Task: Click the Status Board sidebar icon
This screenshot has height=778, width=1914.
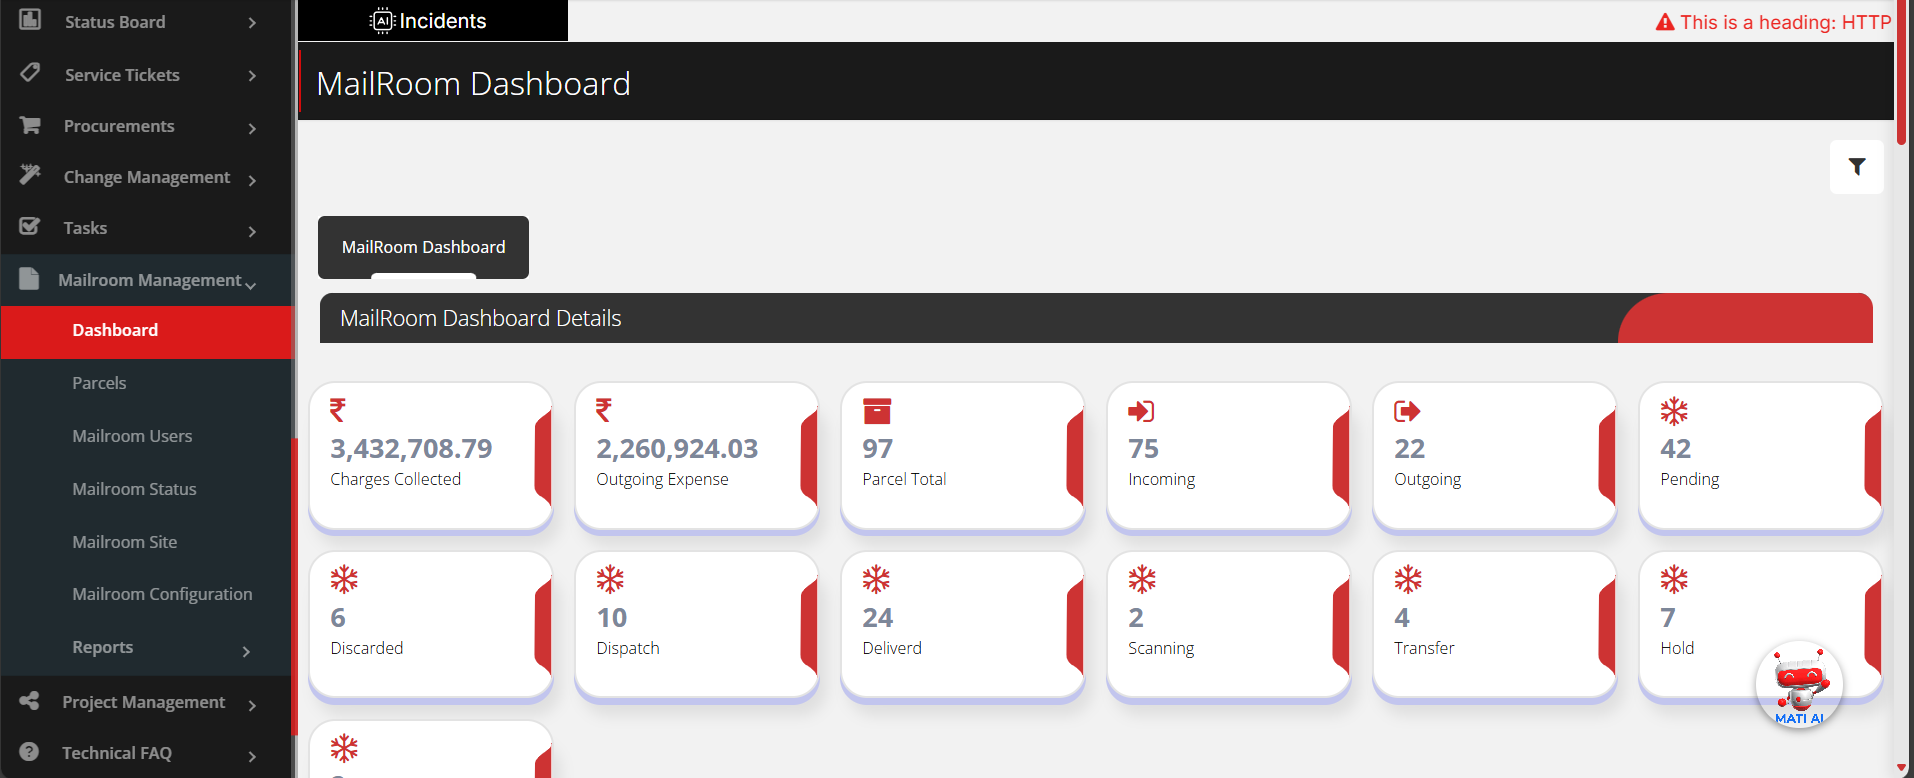Action: click(x=30, y=19)
